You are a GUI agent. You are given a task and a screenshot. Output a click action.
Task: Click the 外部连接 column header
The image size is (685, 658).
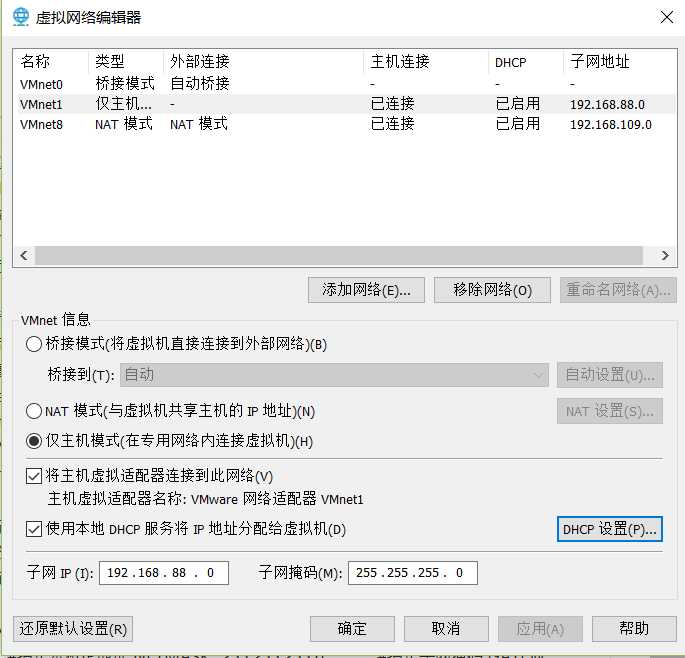pos(264,61)
